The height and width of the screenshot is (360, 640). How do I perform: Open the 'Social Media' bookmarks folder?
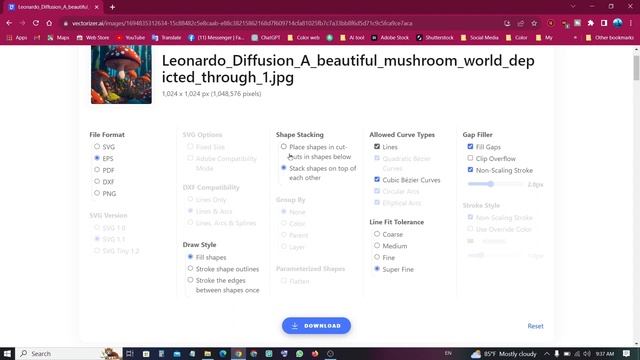[x=480, y=38]
